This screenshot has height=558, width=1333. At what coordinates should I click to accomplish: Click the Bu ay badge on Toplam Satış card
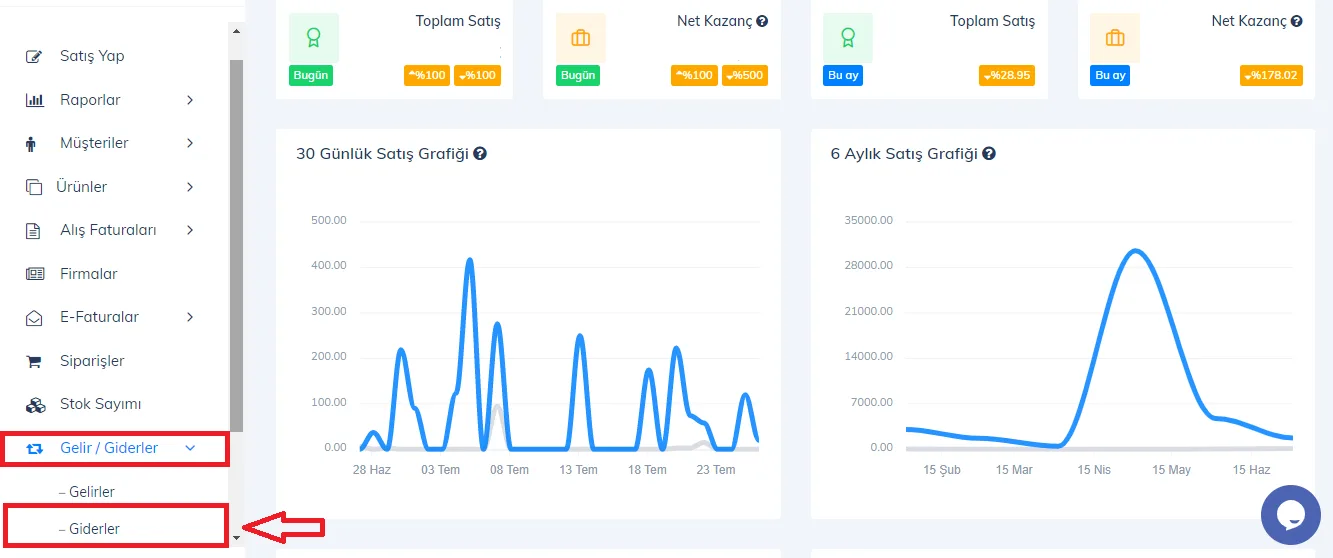click(x=842, y=75)
